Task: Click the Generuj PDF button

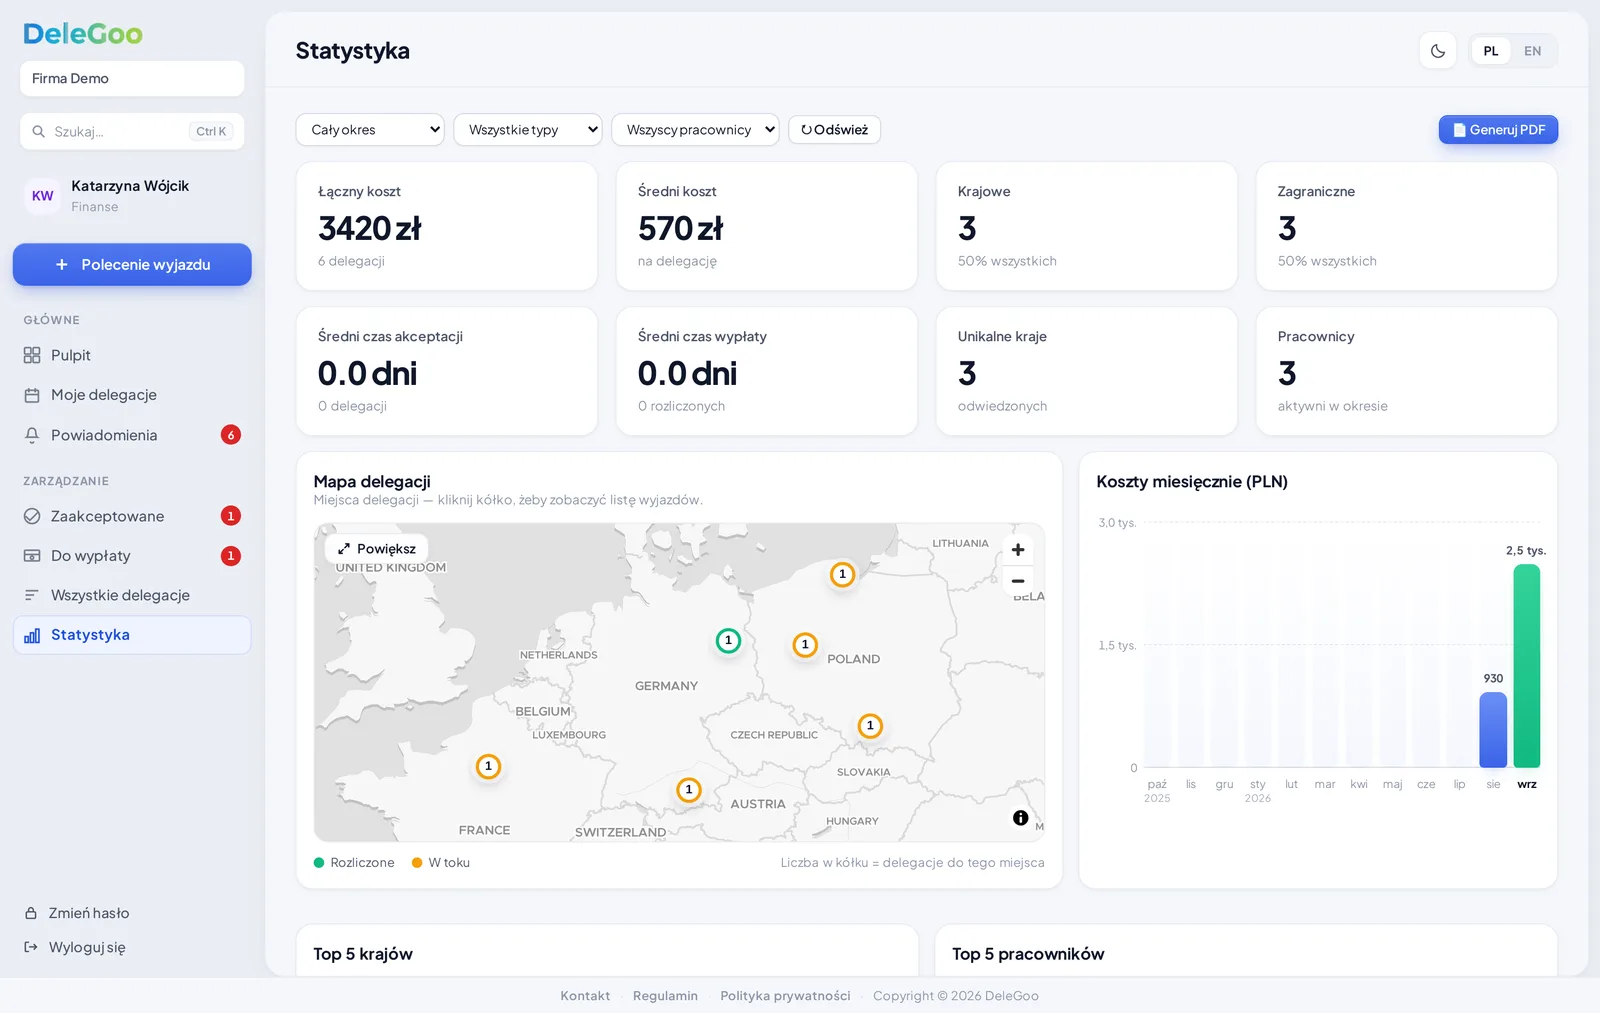Action: [x=1498, y=130]
